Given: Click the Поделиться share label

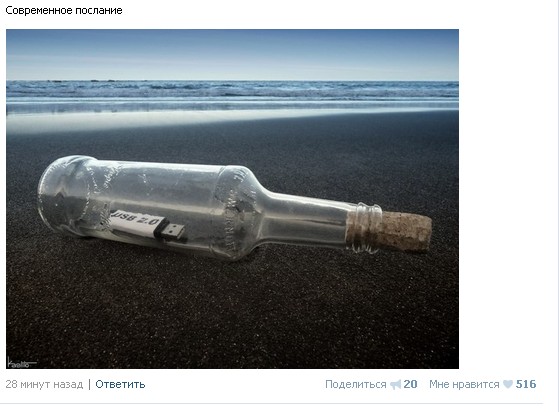Looking at the screenshot, I should [x=355, y=384].
